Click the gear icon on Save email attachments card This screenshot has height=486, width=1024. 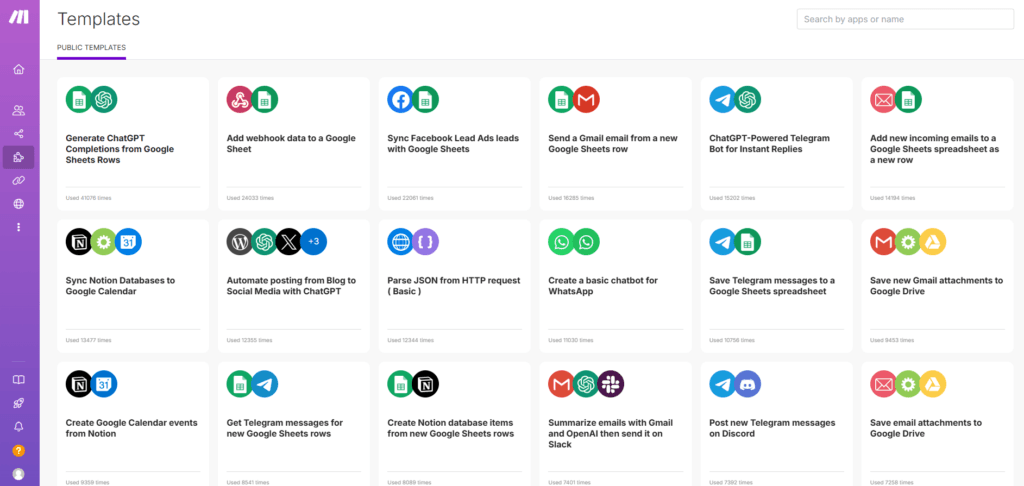click(908, 384)
